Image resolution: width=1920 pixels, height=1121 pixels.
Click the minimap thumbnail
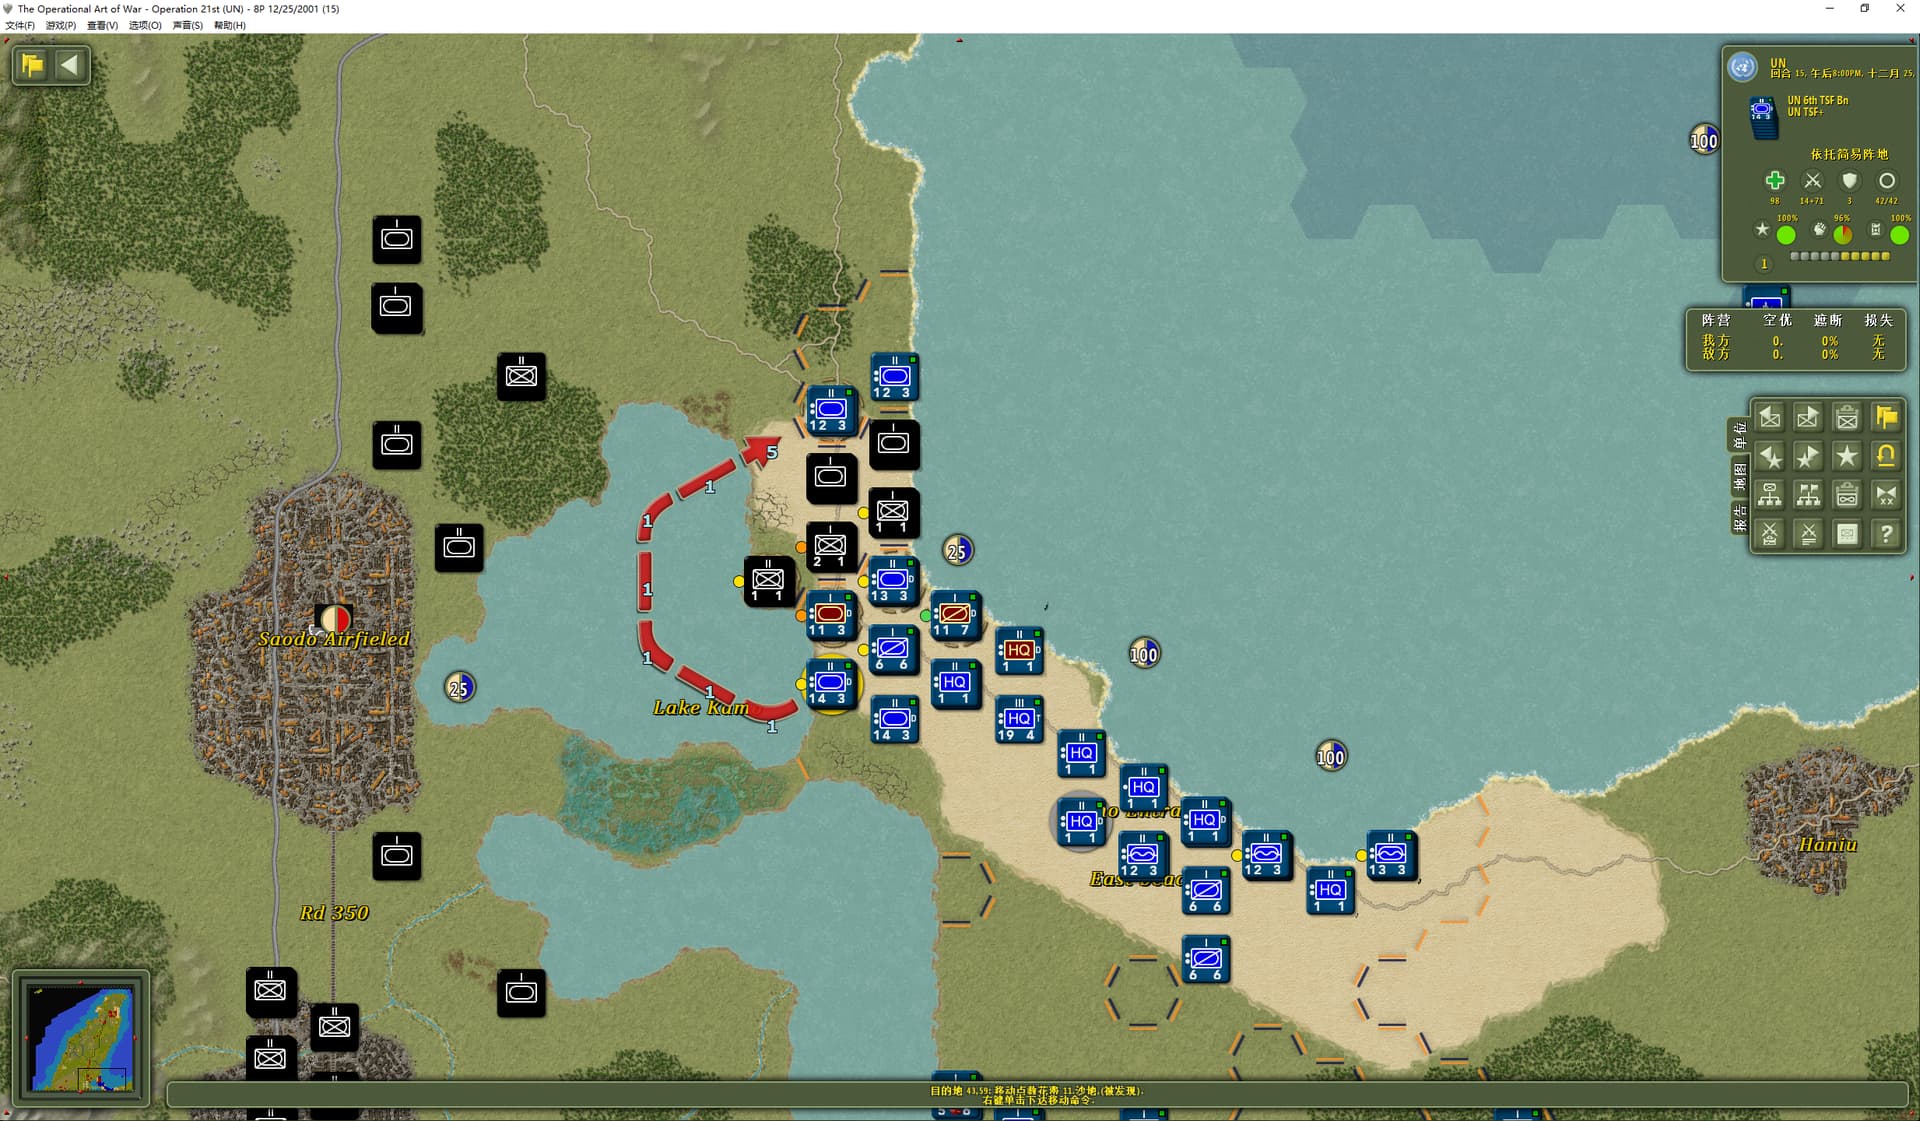81,1039
